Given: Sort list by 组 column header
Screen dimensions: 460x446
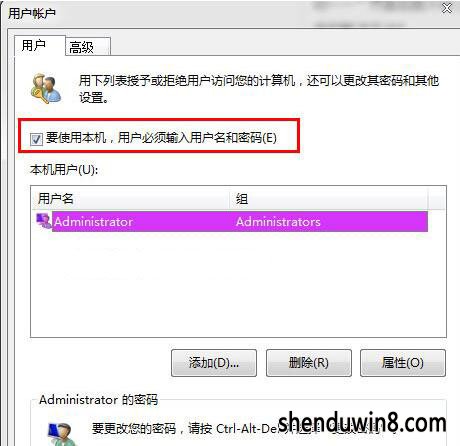Looking at the screenshot, I should coord(328,199).
